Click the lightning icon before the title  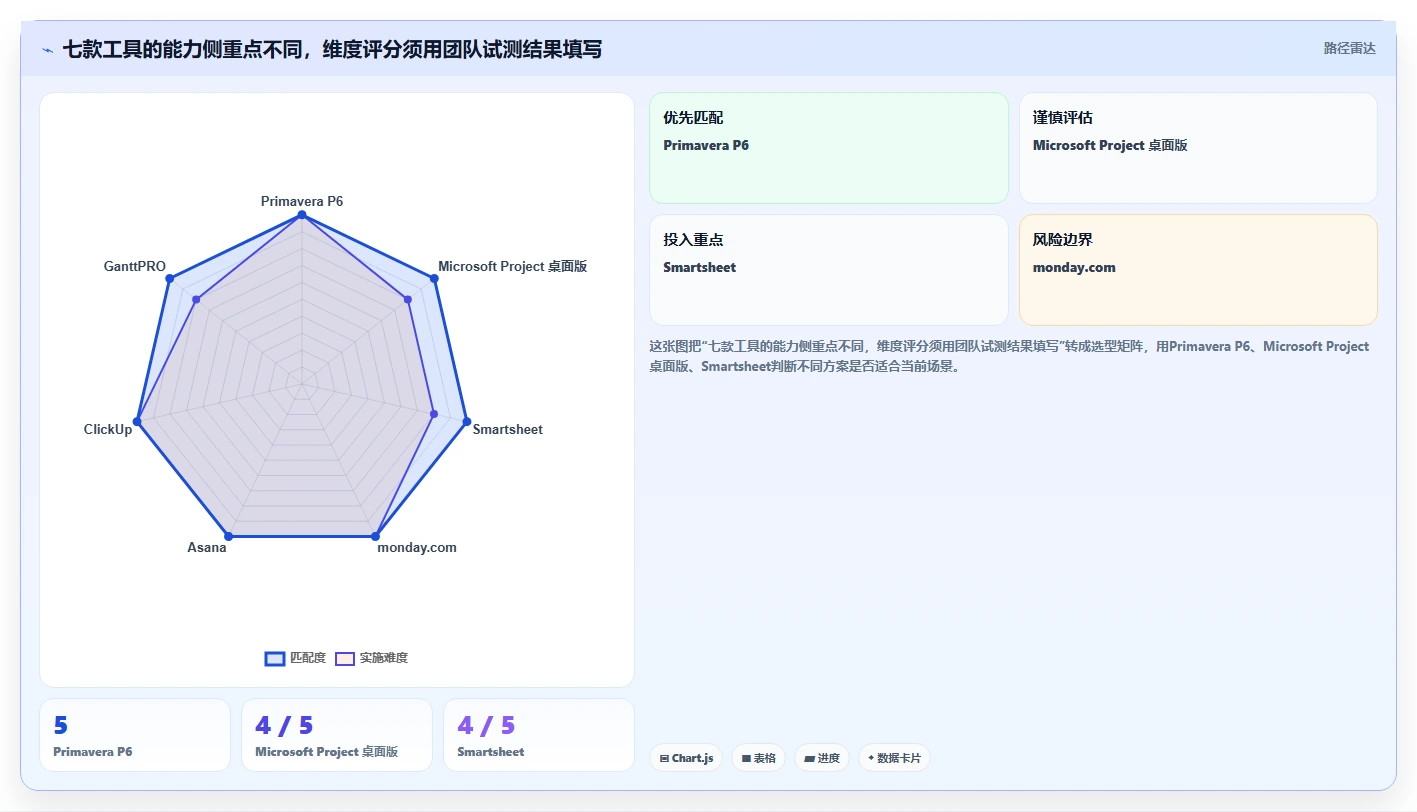pos(47,50)
